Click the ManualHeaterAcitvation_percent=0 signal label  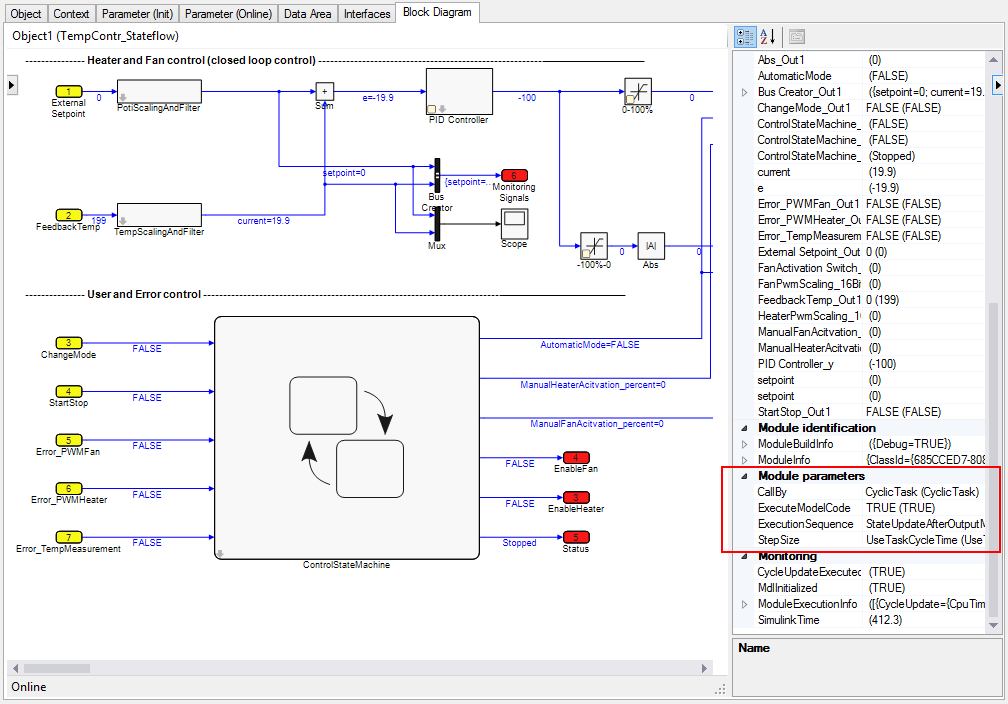[x=593, y=384]
